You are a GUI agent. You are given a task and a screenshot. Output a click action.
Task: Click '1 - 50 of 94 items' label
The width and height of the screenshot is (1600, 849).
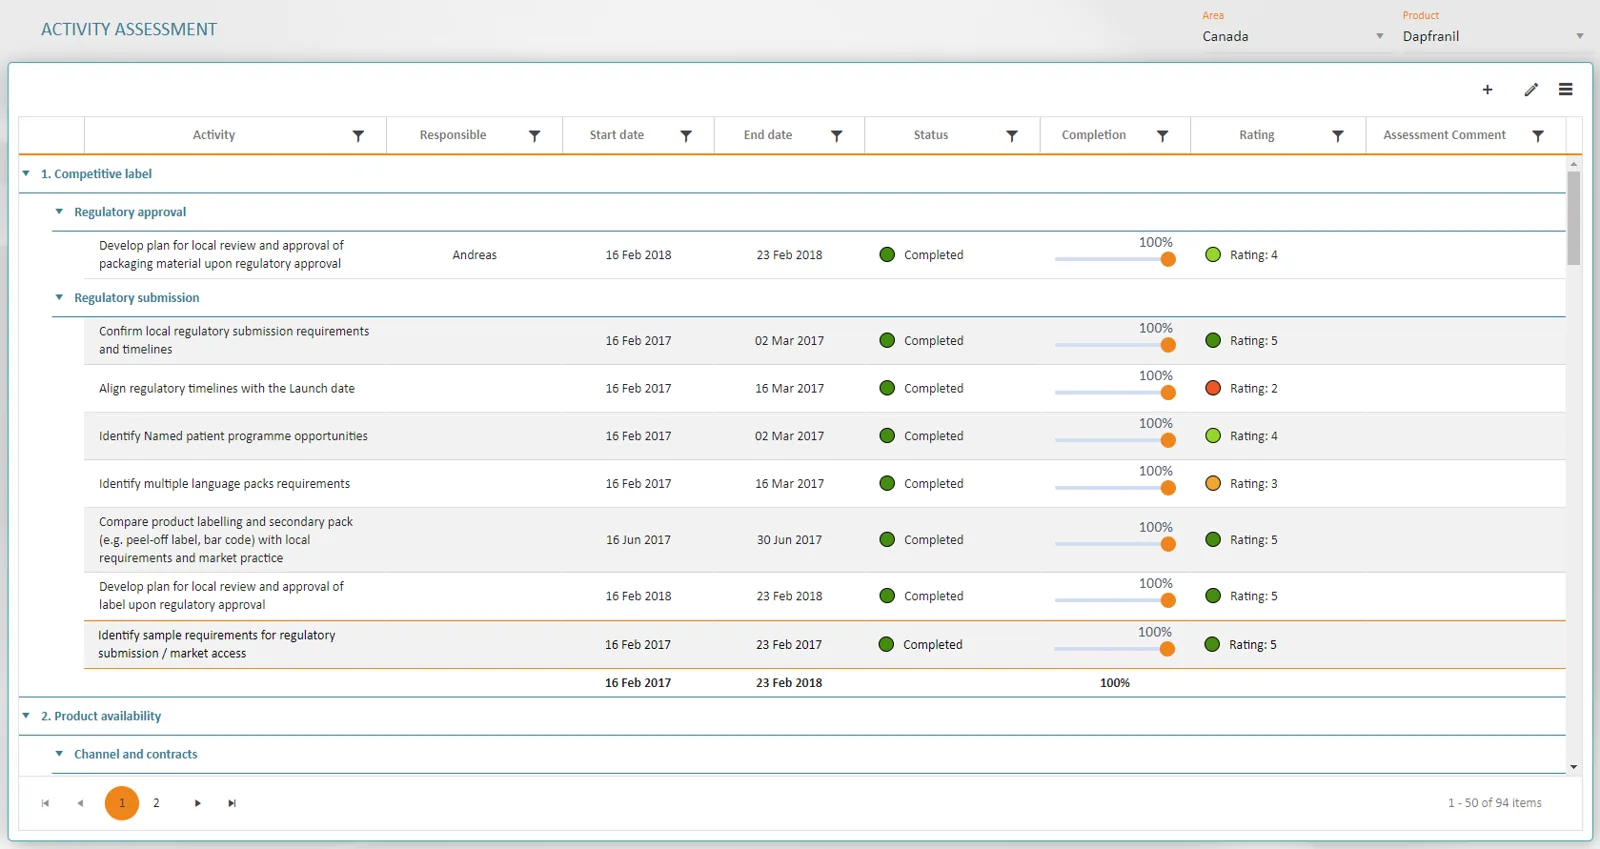coord(1494,803)
